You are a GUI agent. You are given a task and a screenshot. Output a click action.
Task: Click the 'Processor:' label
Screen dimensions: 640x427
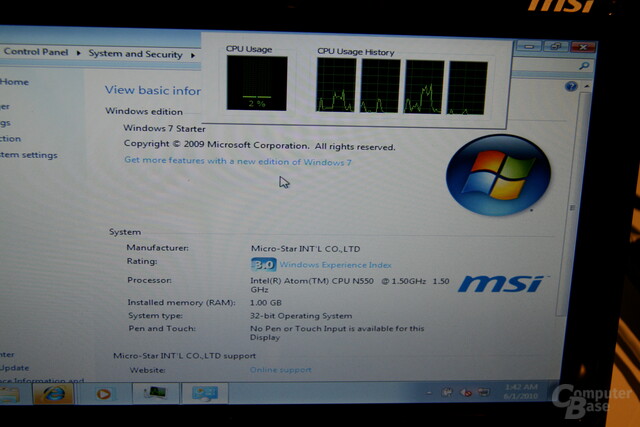click(x=149, y=280)
